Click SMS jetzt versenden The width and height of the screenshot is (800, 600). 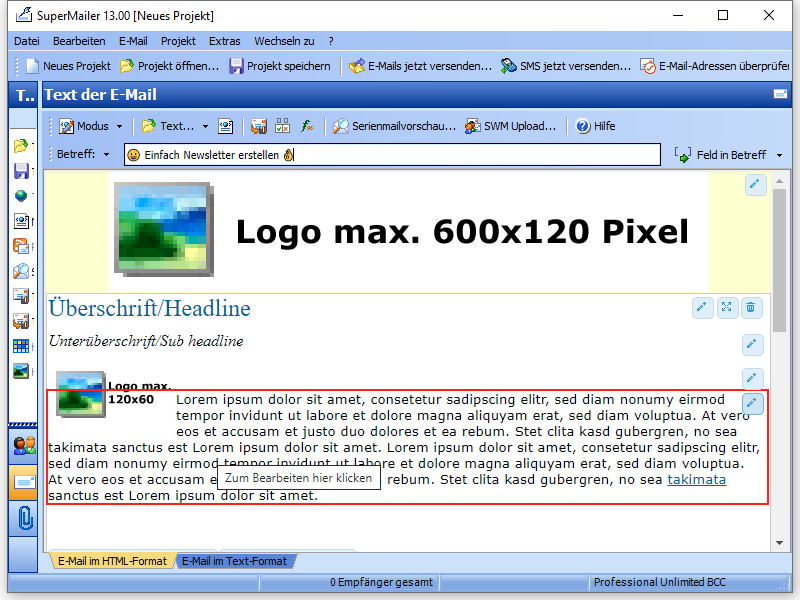click(566, 66)
